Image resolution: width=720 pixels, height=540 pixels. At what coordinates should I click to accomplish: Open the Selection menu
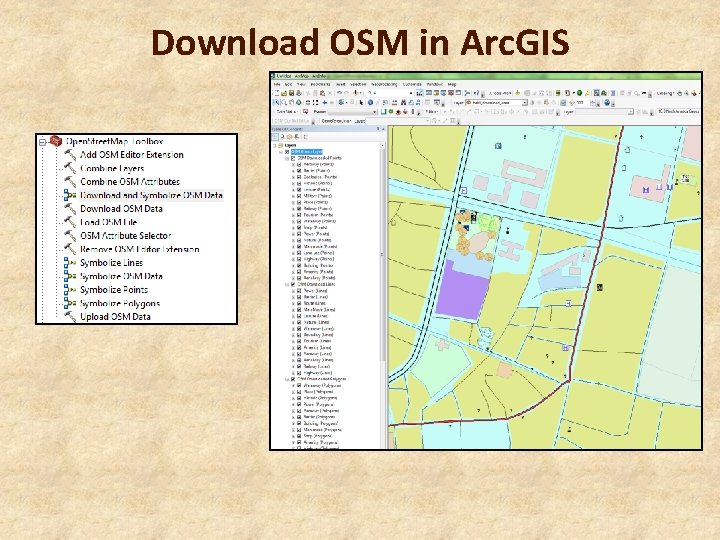tap(358, 84)
